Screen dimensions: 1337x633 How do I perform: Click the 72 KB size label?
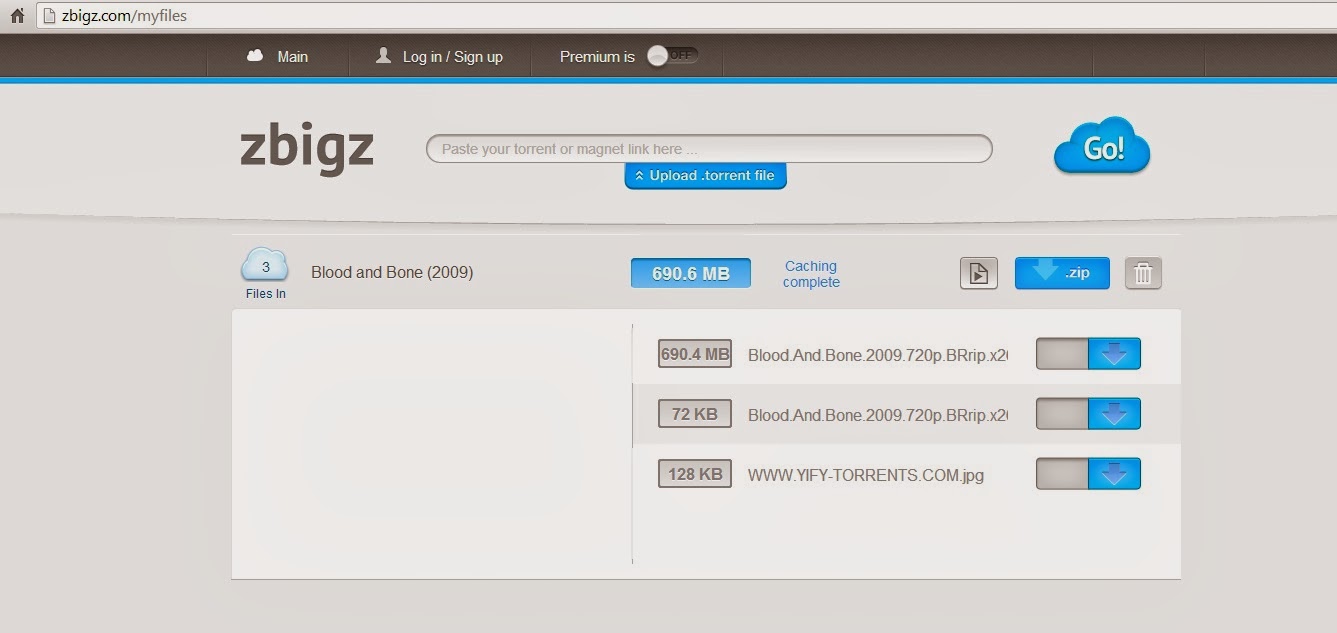[x=695, y=414]
